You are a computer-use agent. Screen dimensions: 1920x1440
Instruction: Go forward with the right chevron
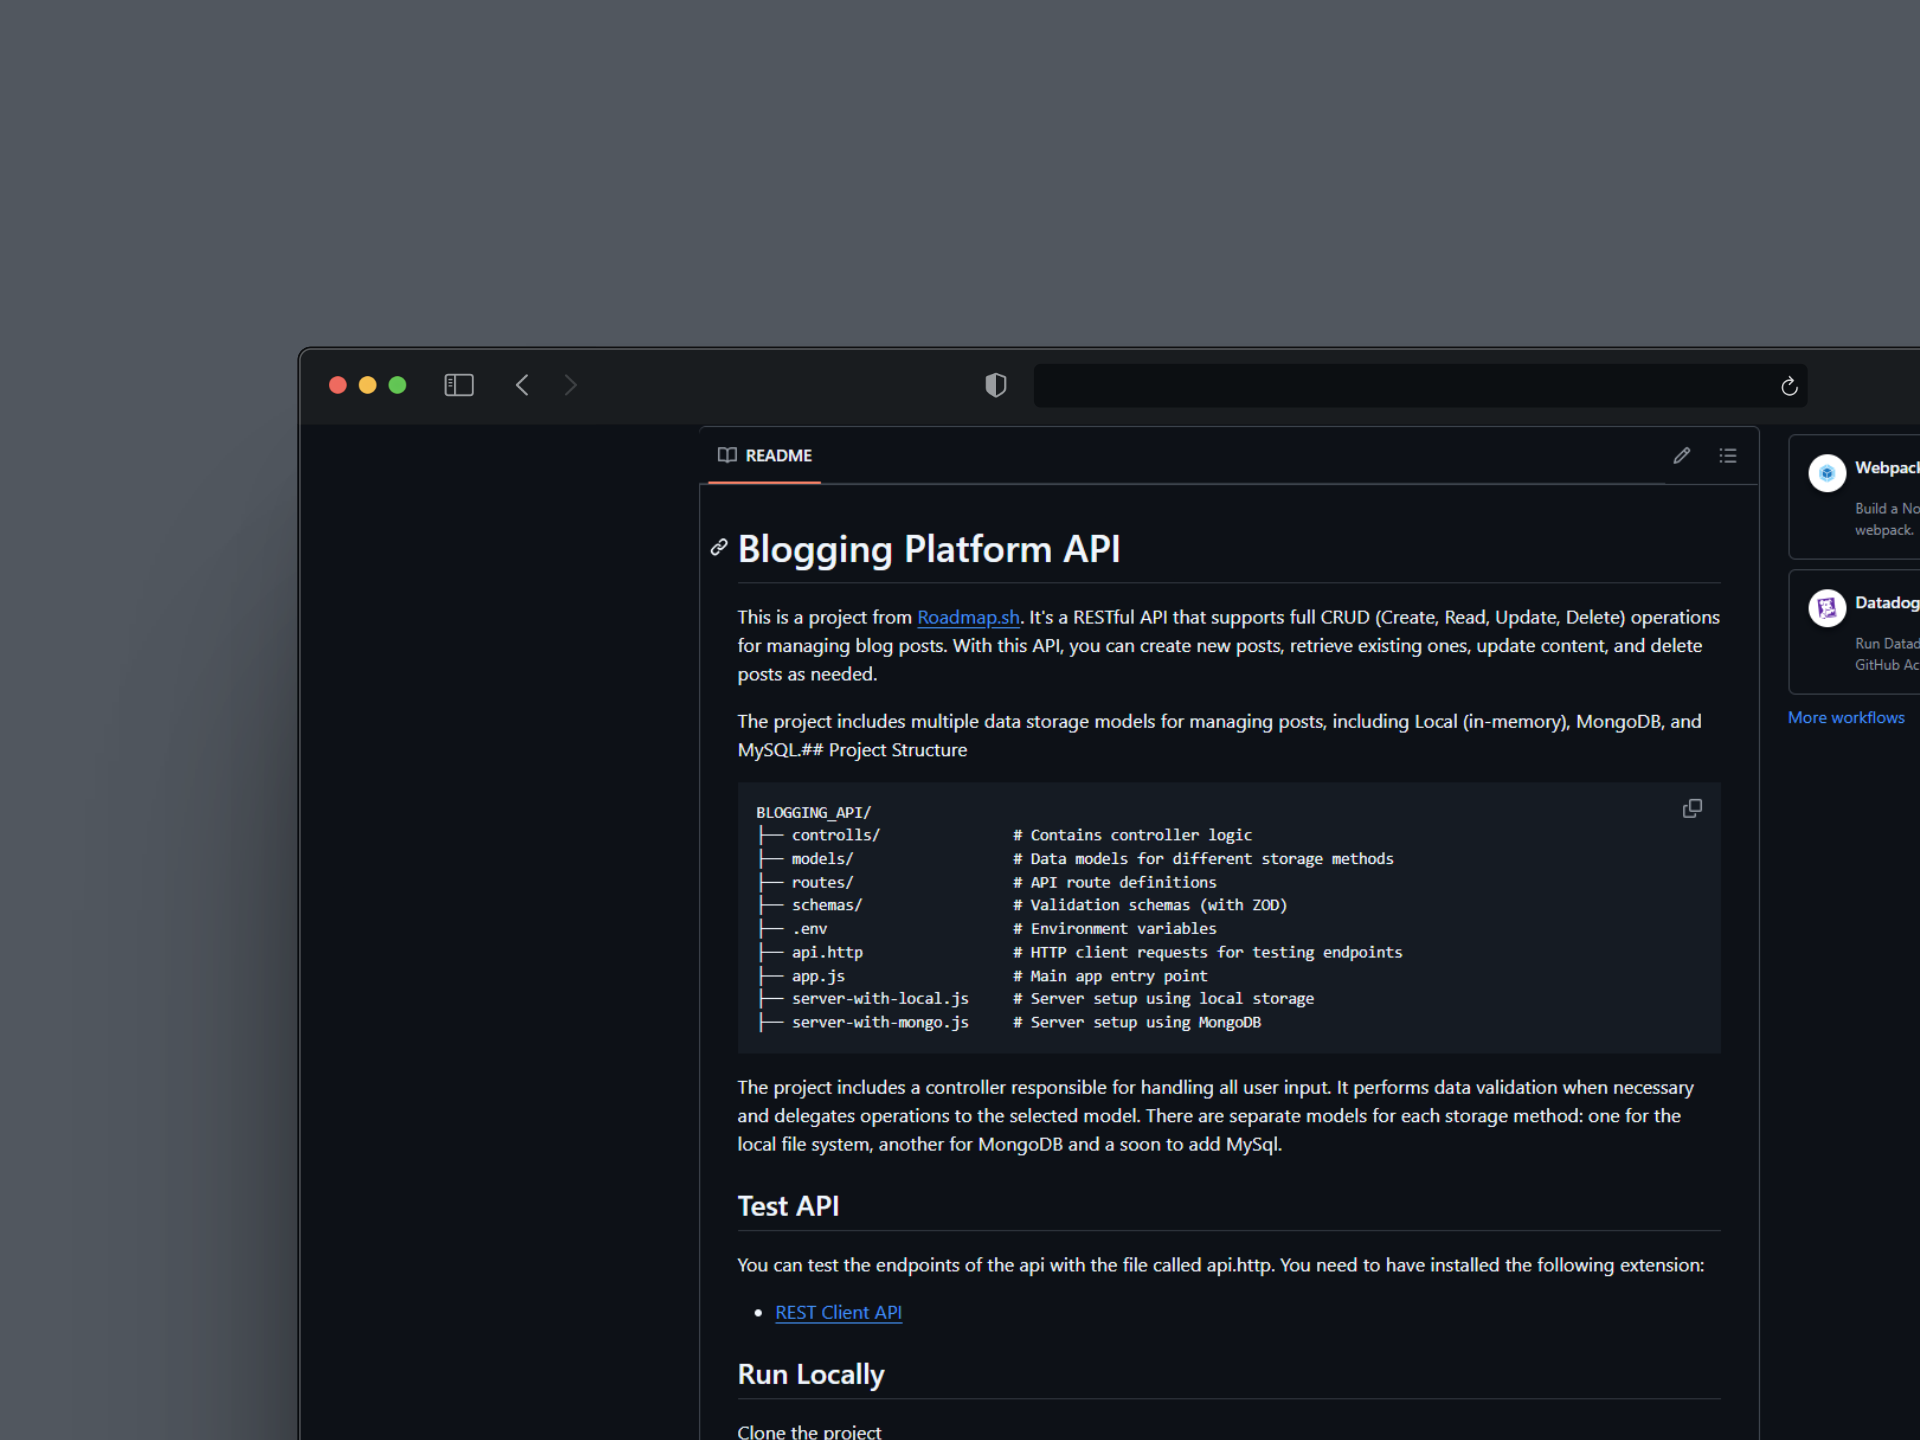(570, 385)
